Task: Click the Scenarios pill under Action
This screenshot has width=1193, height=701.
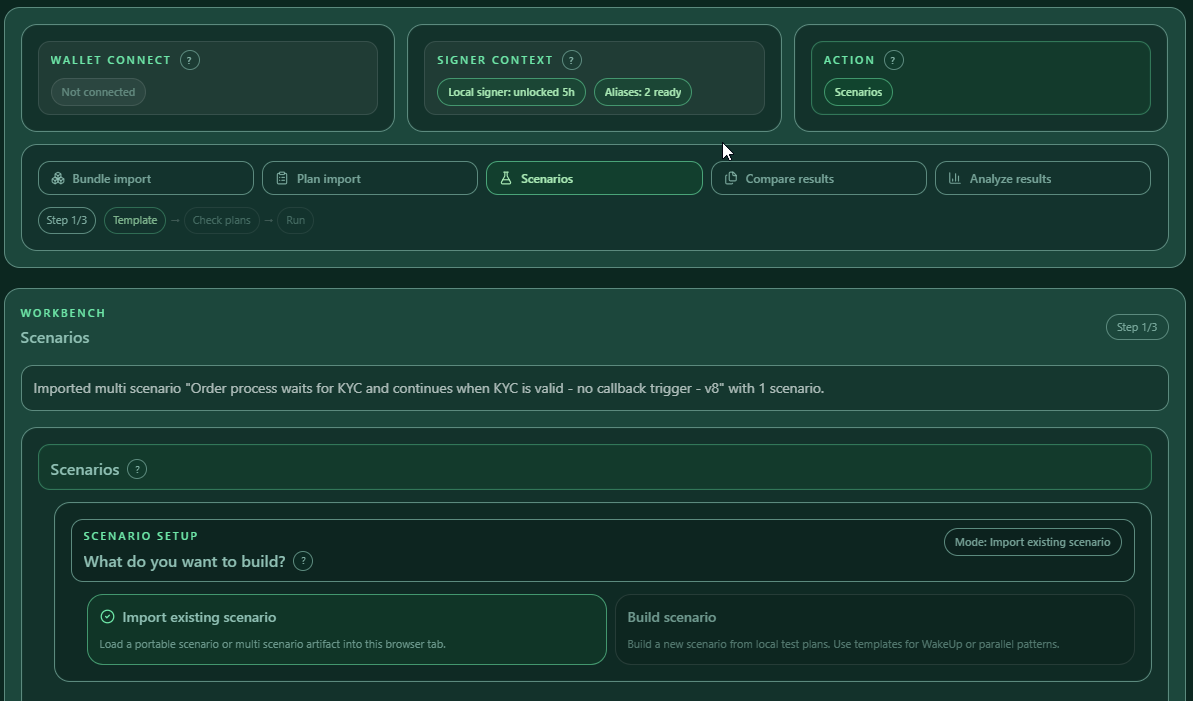Action: click(858, 92)
